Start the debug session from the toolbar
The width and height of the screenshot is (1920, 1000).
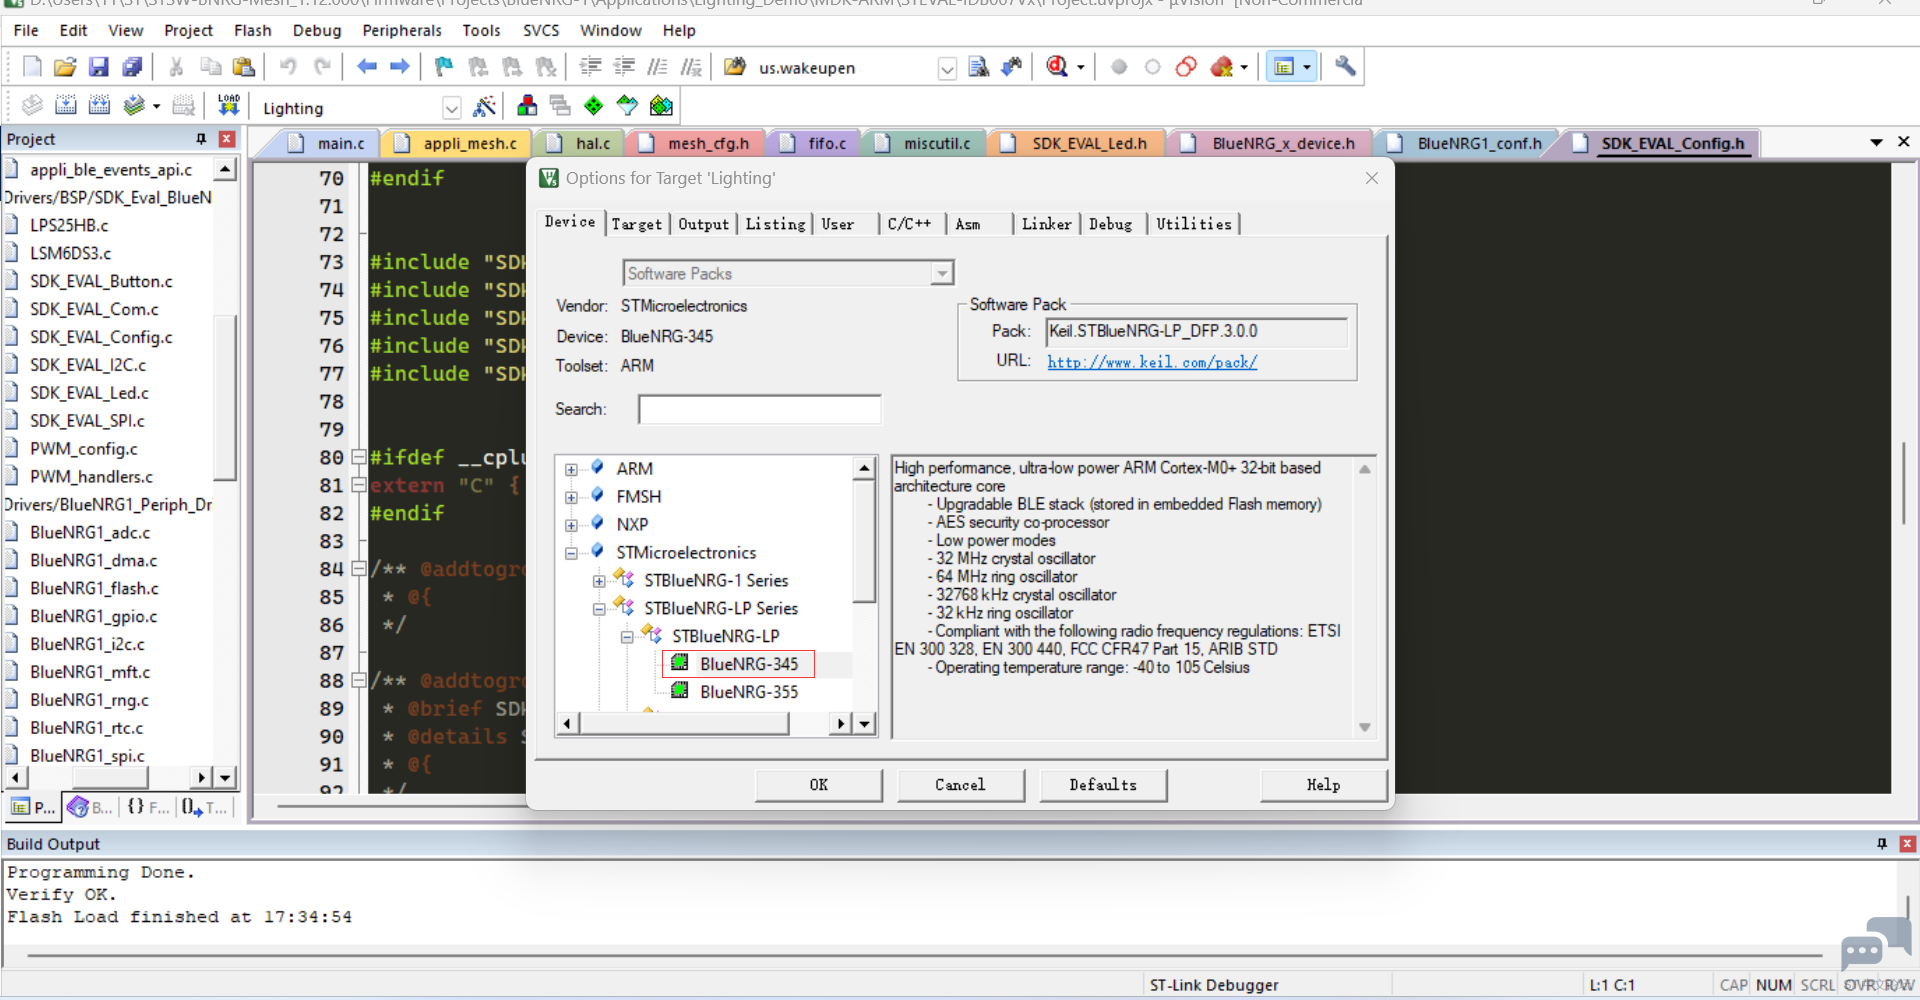(1057, 67)
